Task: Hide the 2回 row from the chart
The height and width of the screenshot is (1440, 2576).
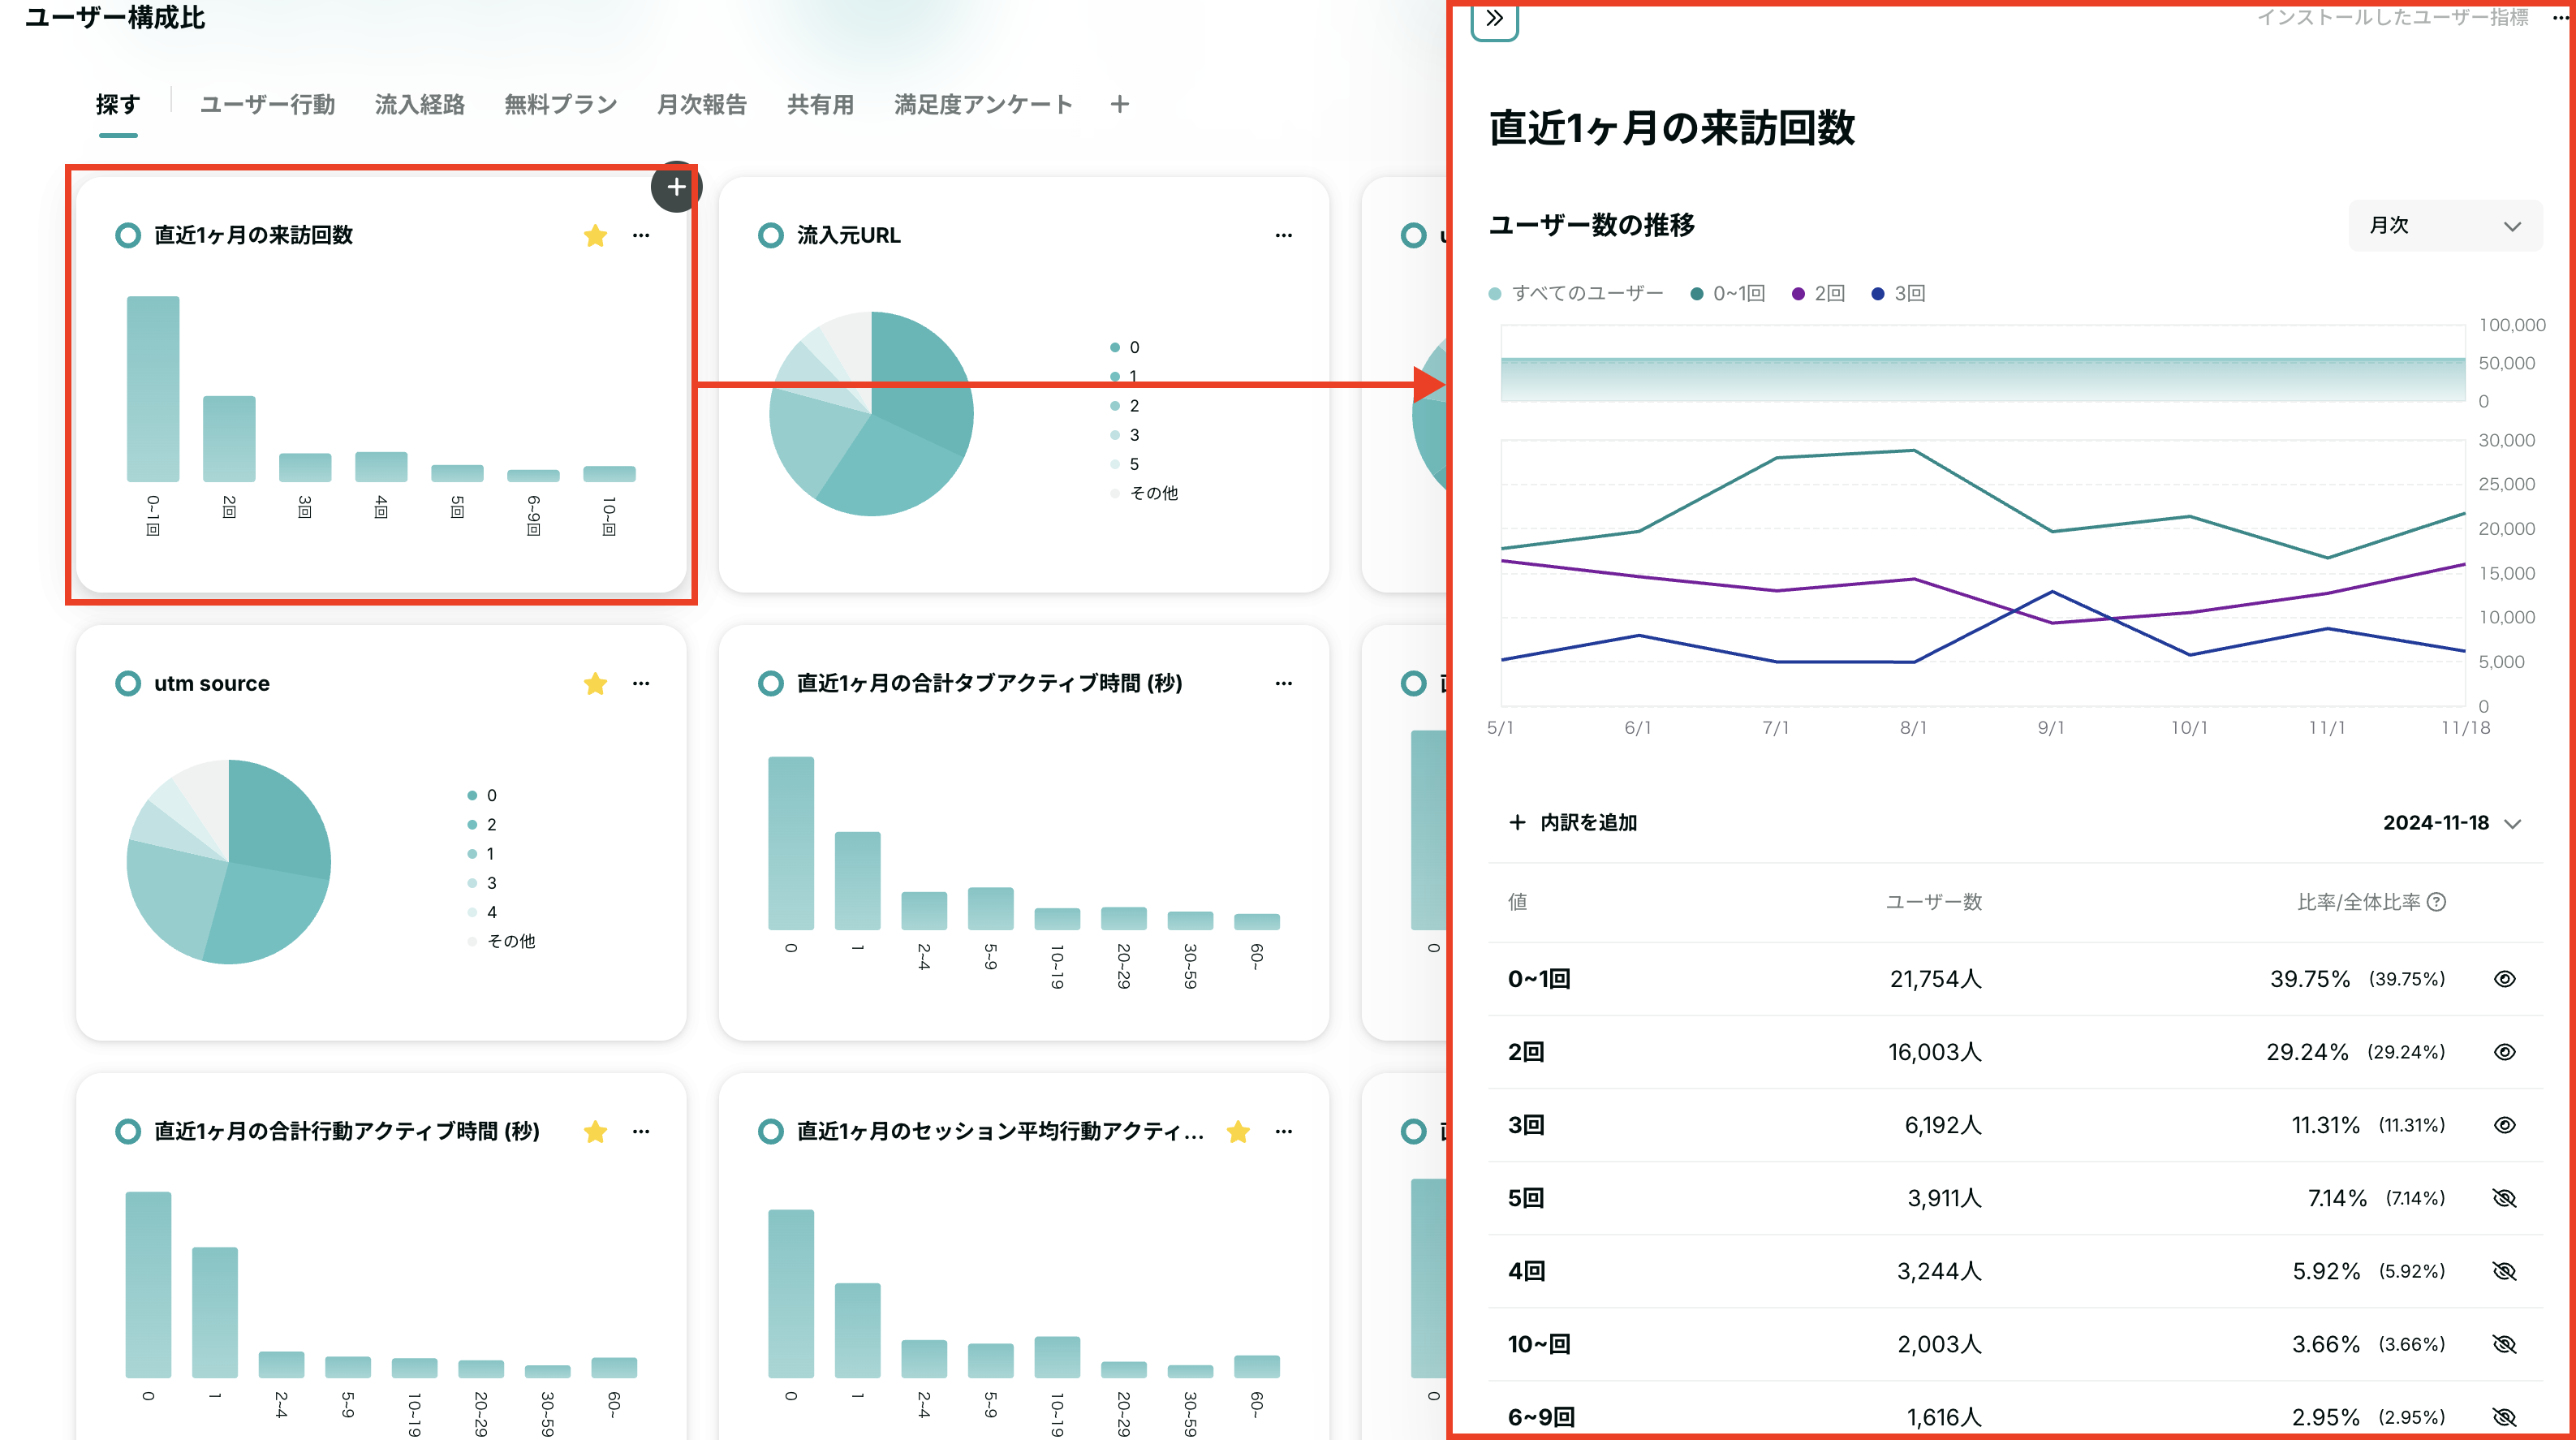Action: [2504, 1052]
